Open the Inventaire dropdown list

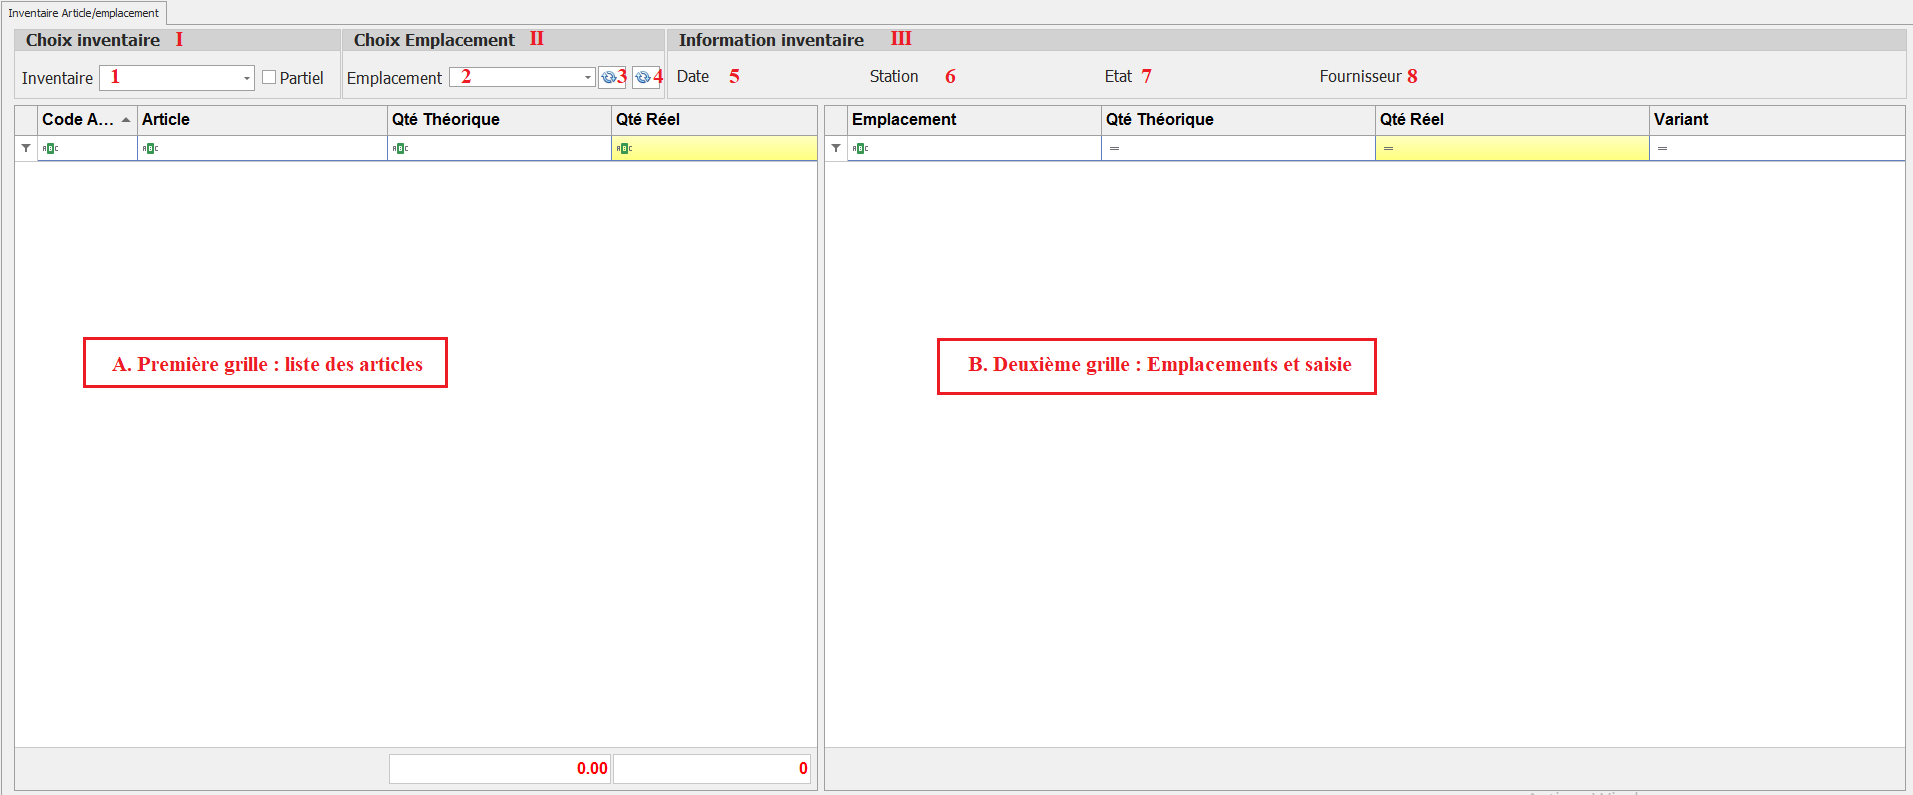click(246, 78)
